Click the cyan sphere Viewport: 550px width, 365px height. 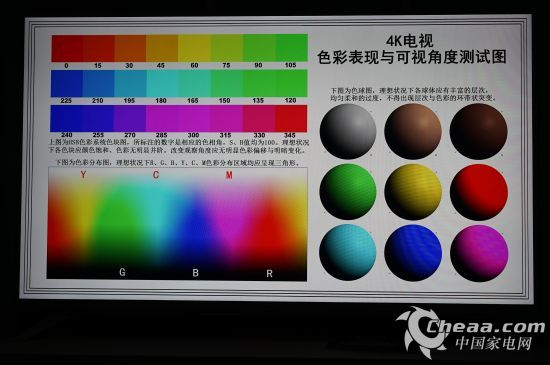click(348, 252)
